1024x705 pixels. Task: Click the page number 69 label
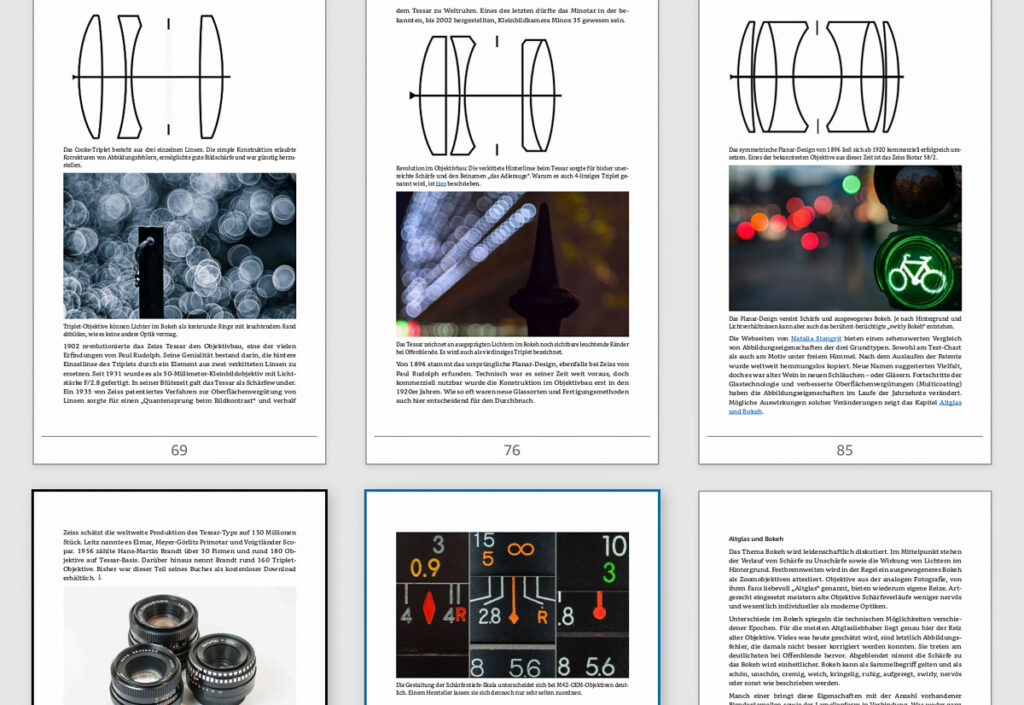coord(178,450)
